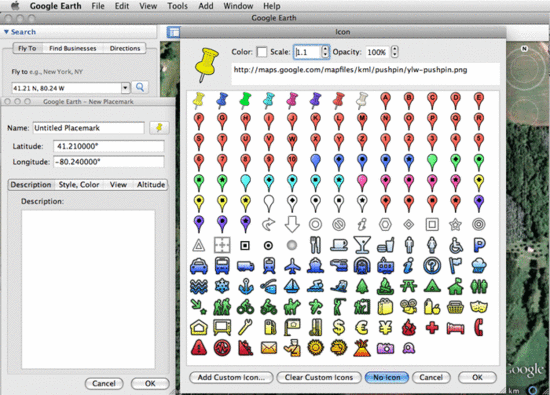550x395 pixels.
Task: Choose the wheelchair accessibility icon
Action: click(x=455, y=245)
